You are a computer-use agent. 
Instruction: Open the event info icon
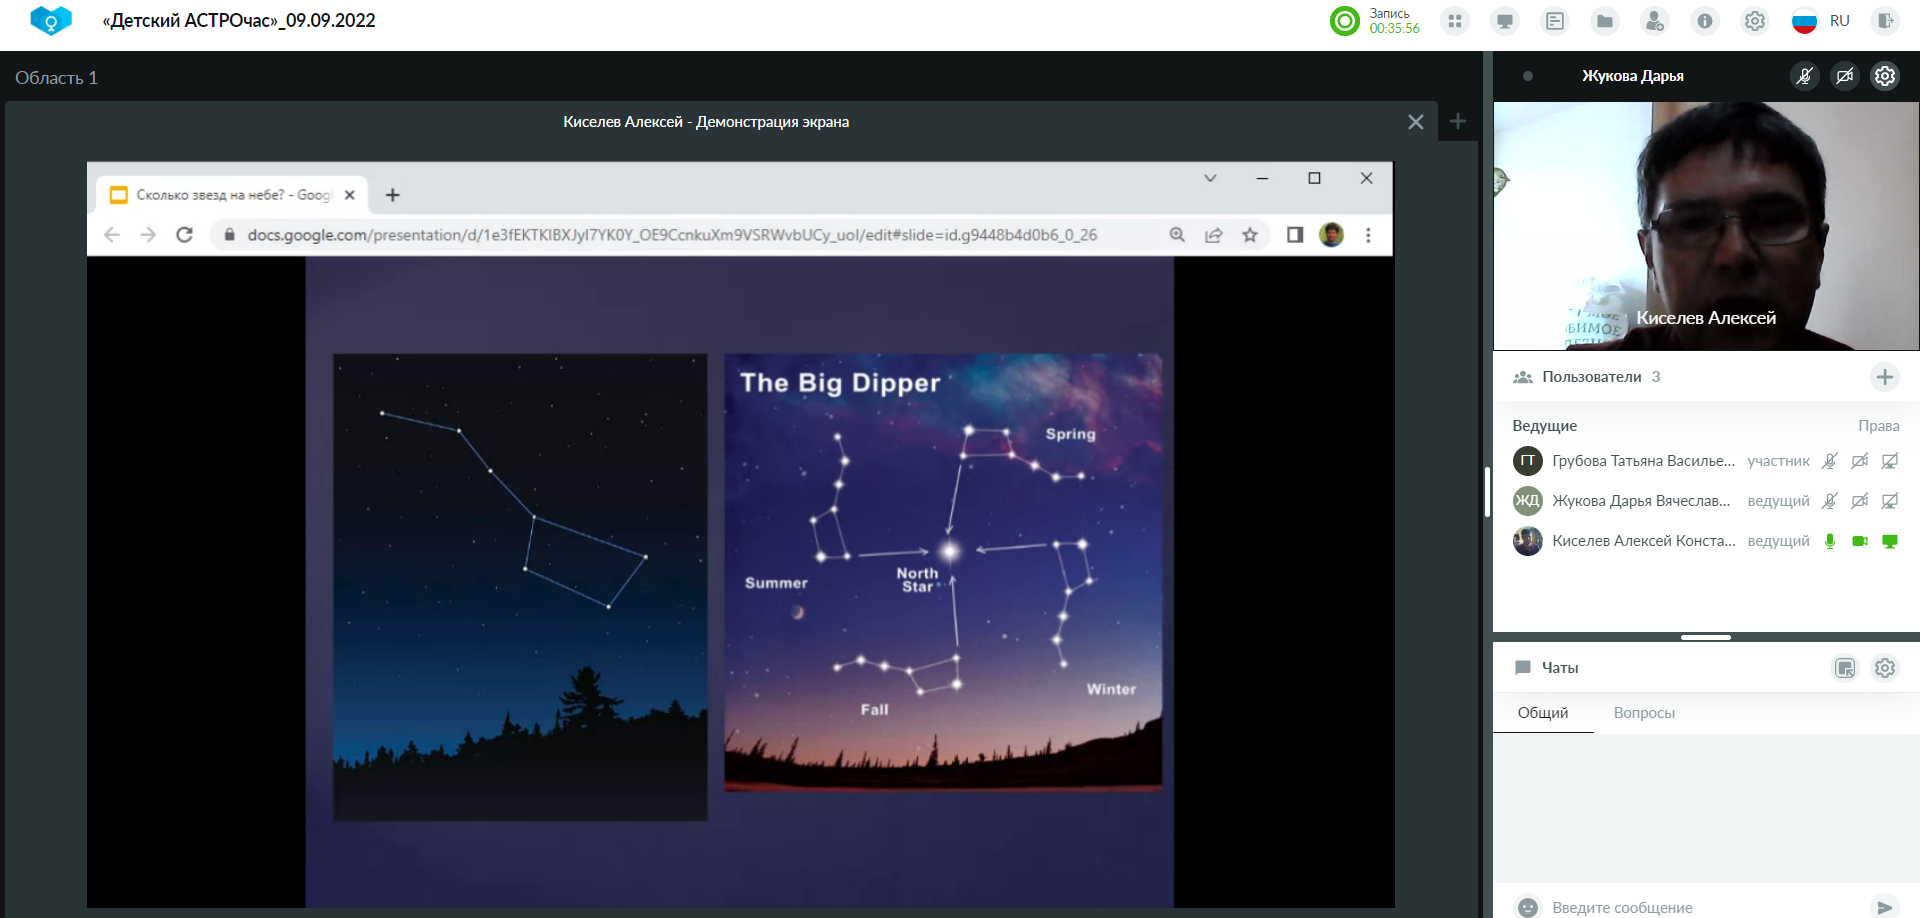click(1705, 21)
